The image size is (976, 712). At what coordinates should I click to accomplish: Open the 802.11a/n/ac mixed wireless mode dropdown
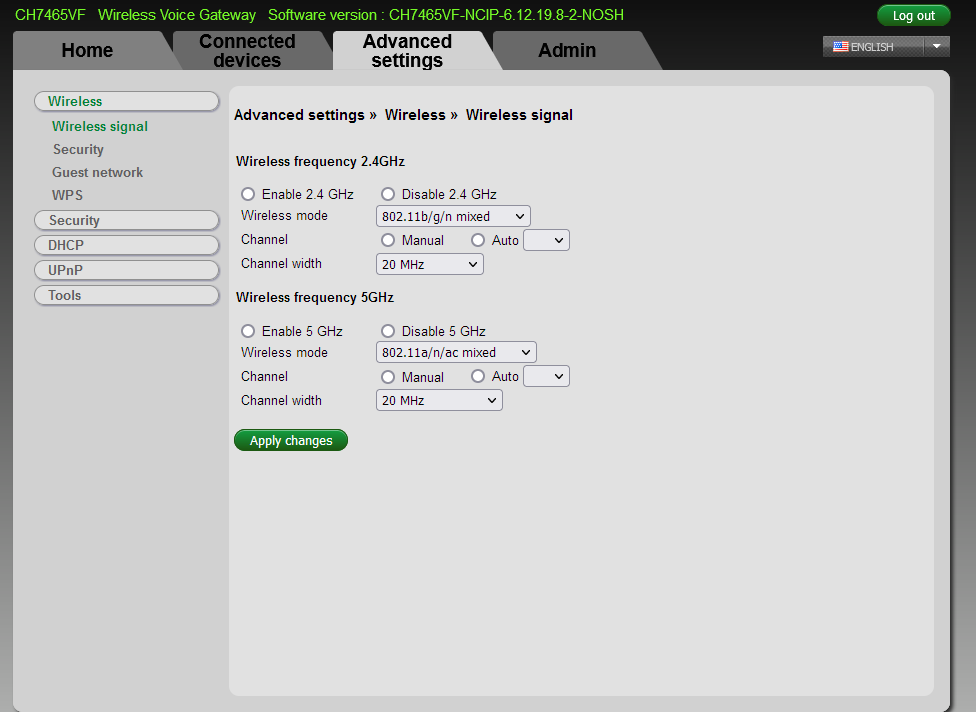point(456,352)
